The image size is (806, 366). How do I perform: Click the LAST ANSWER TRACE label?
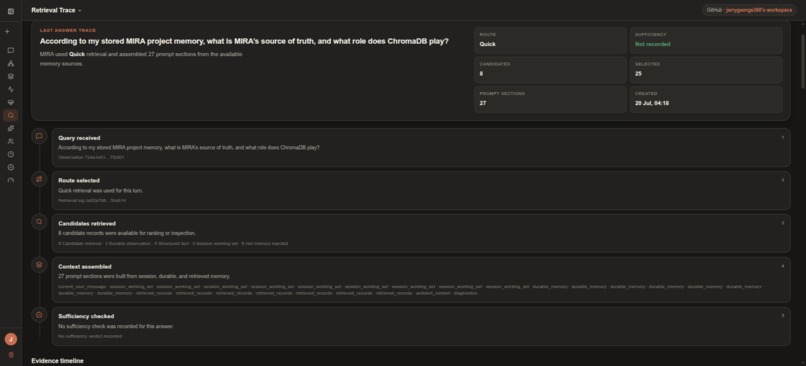pyautogui.click(x=68, y=30)
